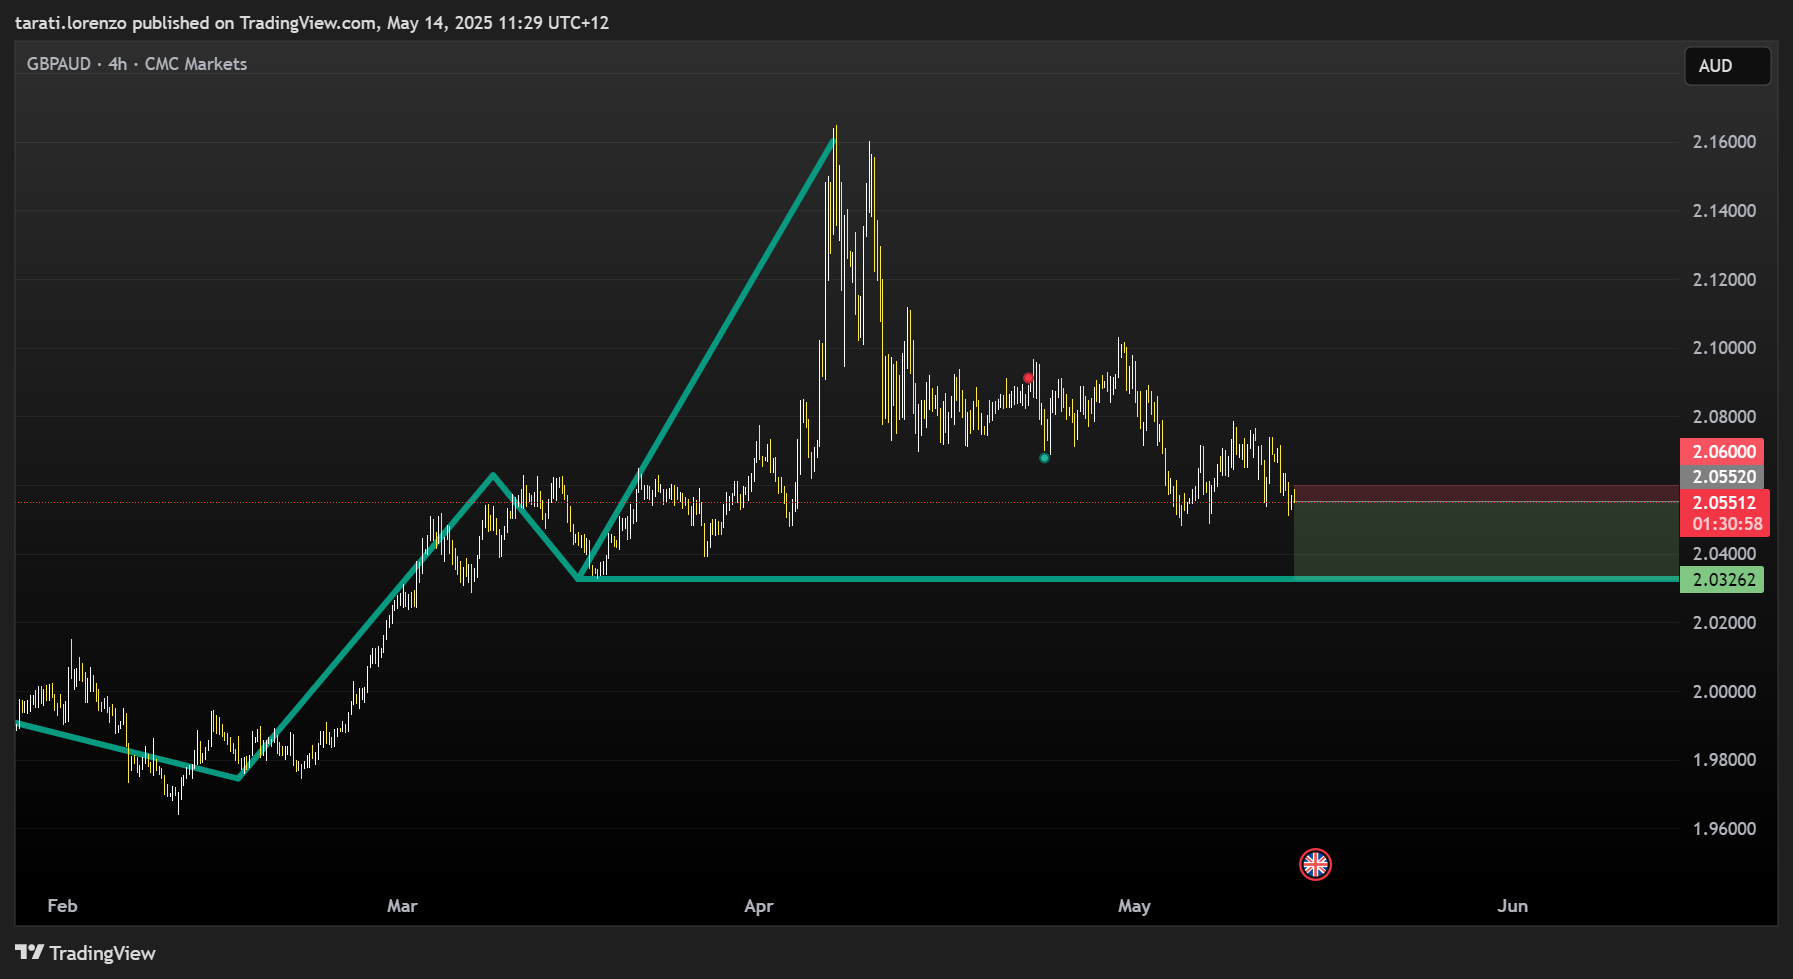Click the red signal dot on the chart

1028,378
